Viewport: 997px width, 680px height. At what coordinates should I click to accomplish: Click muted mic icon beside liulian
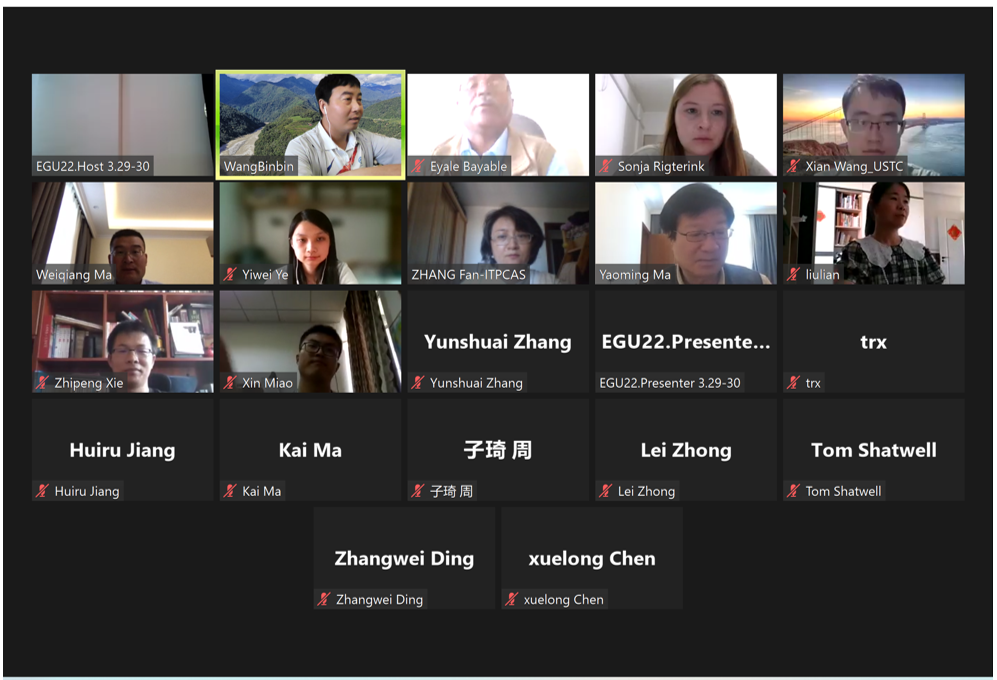793,275
